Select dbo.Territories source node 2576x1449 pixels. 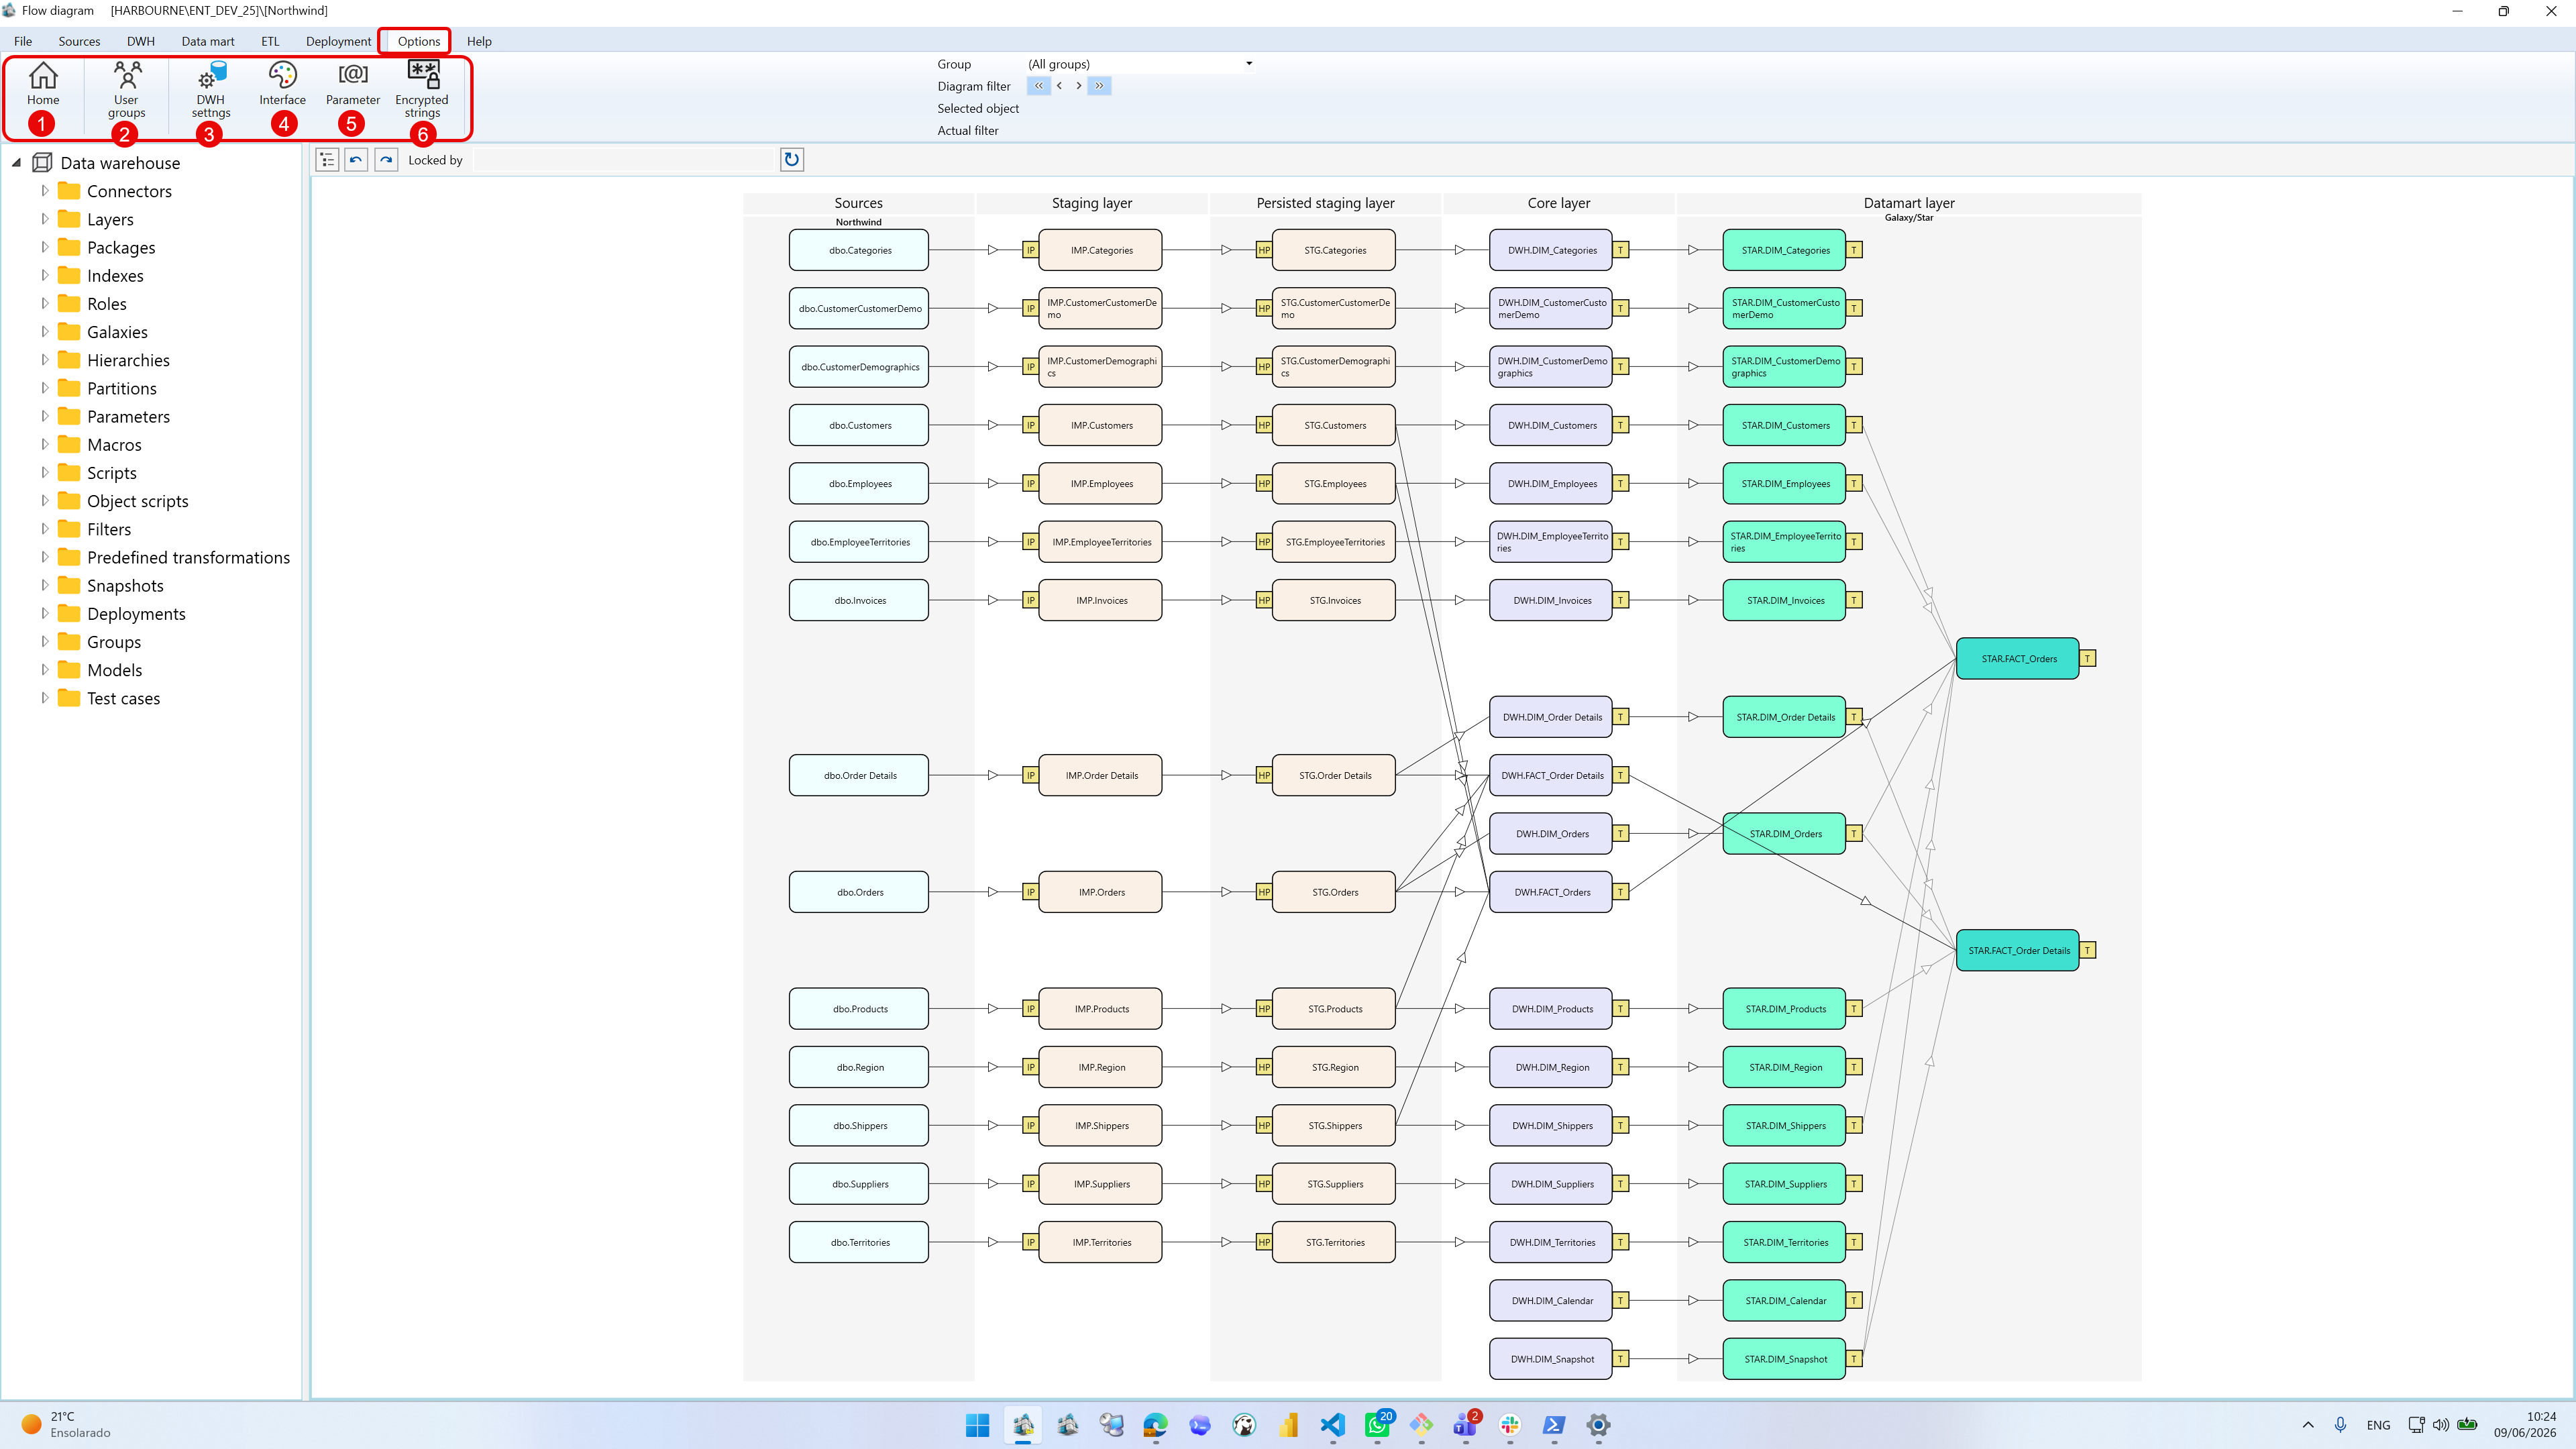859,1242
